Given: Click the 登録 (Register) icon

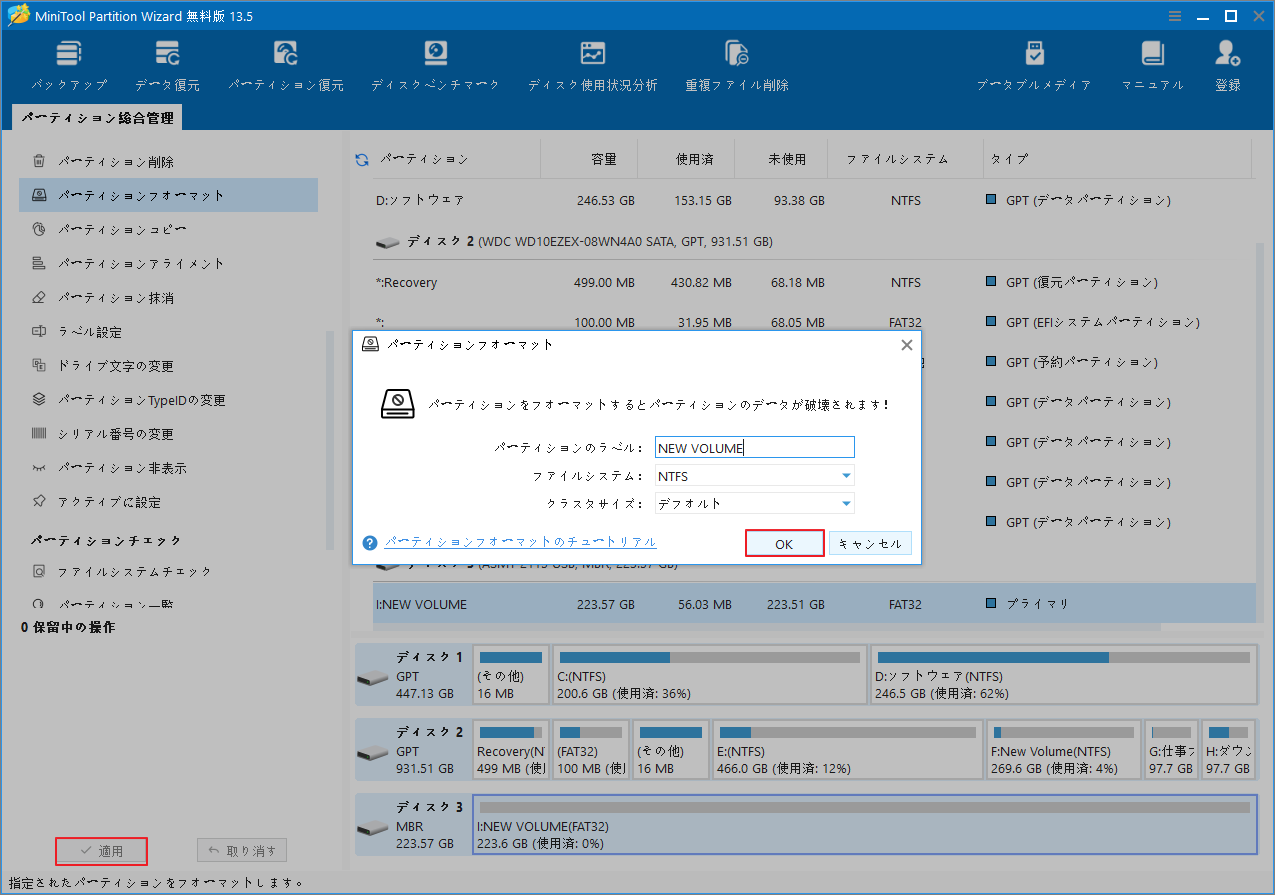Looking at the screenshot, I should tap(1226, 62).
